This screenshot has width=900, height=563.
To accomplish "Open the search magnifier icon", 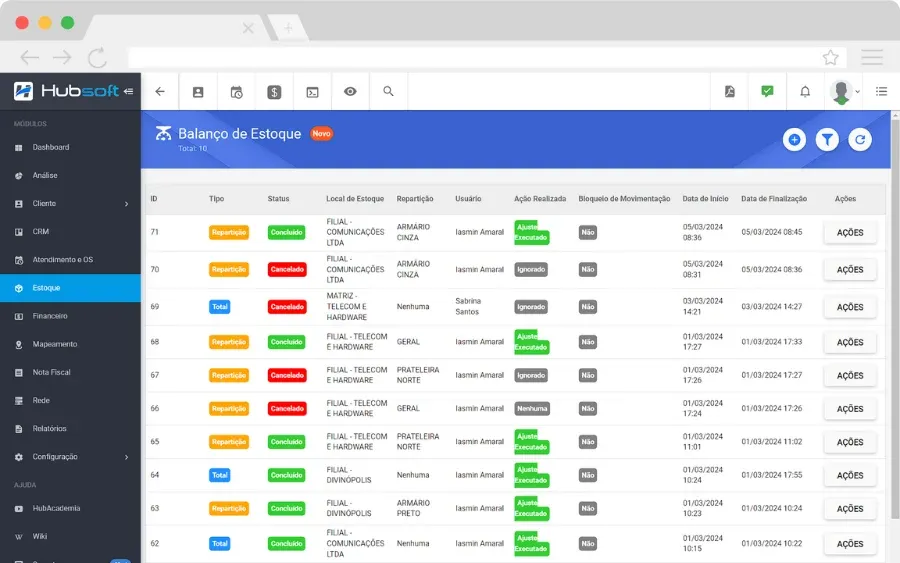I will click(389, 91).
